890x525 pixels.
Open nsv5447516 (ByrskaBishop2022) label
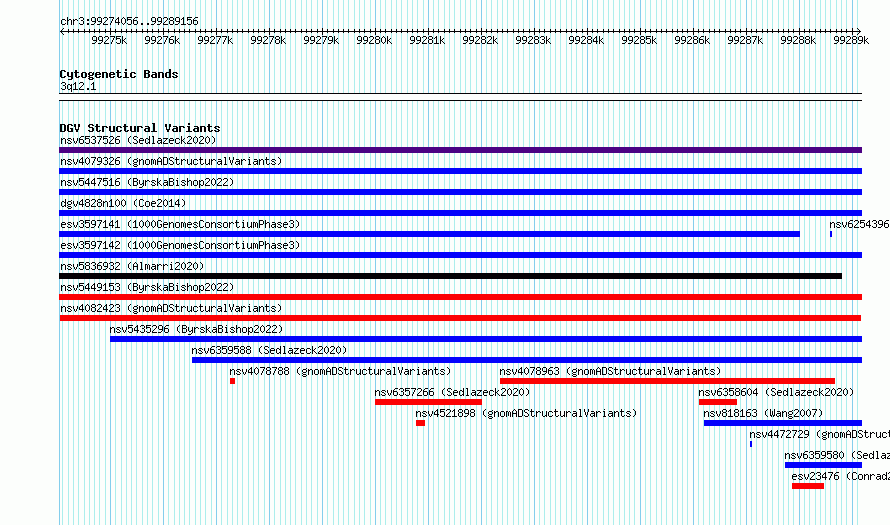[x=147, y=182]
